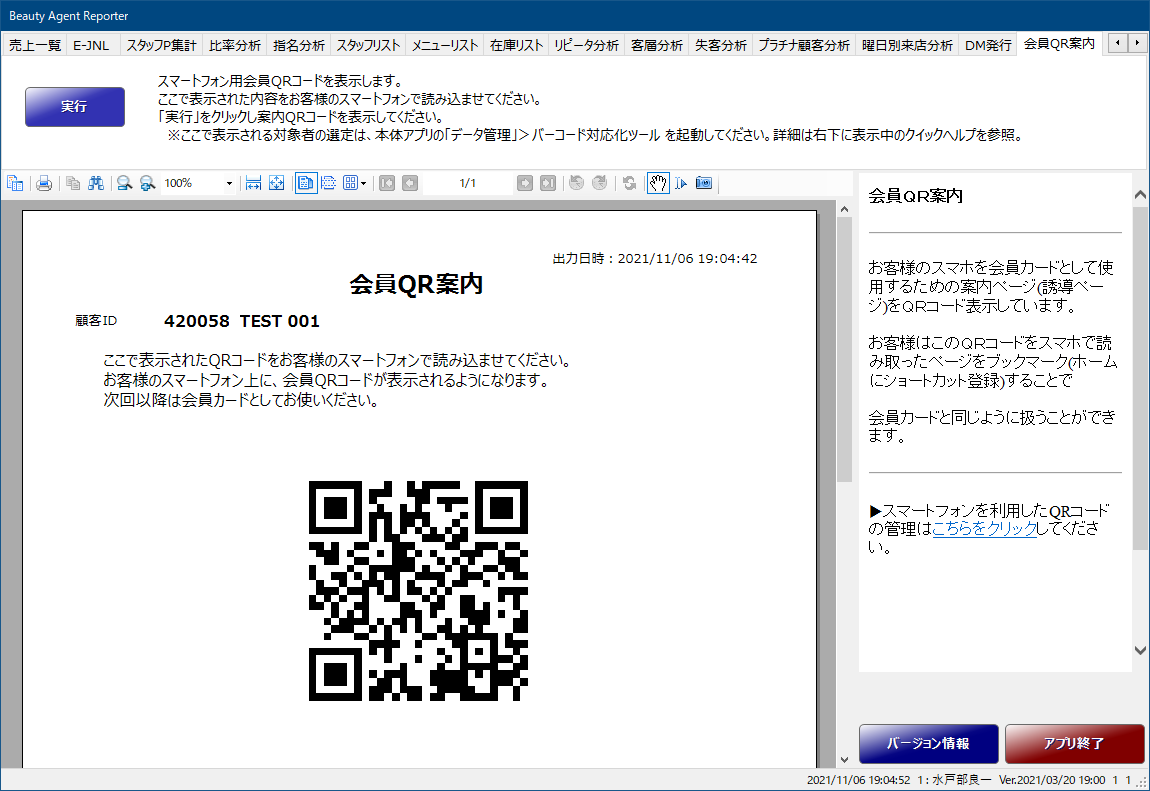The width and height of the screenshot is (1150, 791).
Task: Click the fit page width icon
Action: [x=253, y=183]
